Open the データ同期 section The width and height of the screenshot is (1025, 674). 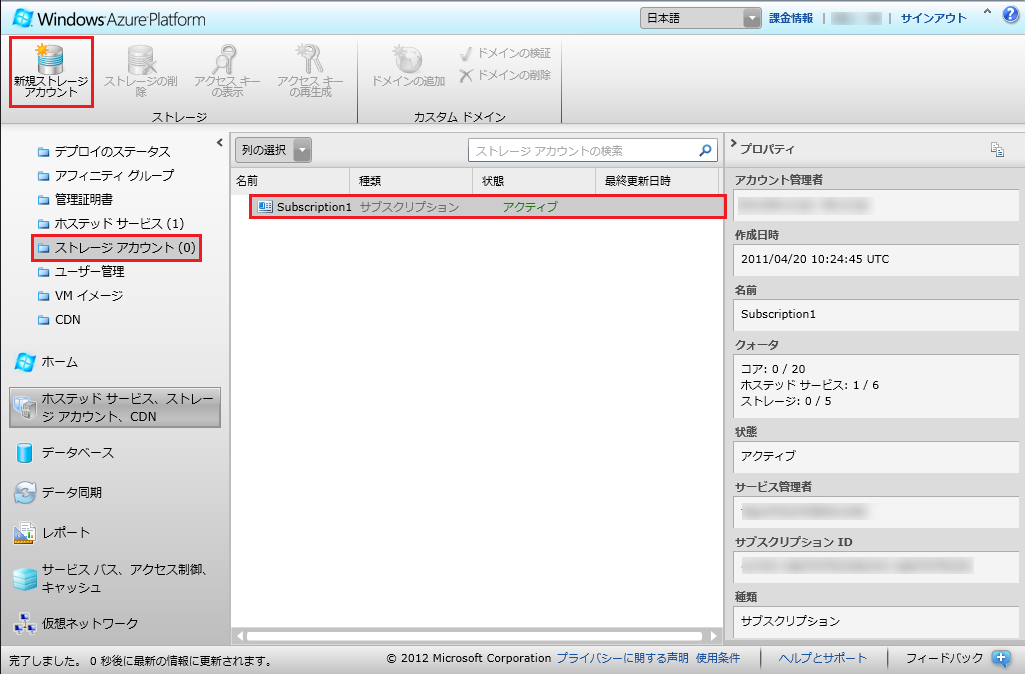coord(58,492)
